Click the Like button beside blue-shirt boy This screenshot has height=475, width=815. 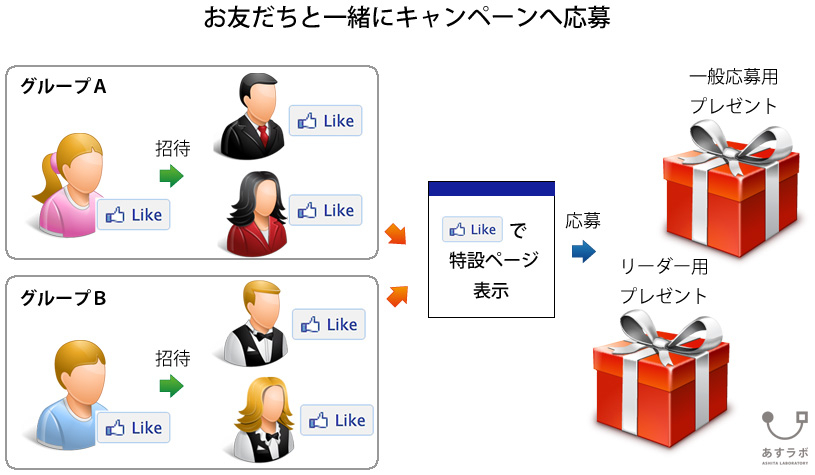click(134, 428)
